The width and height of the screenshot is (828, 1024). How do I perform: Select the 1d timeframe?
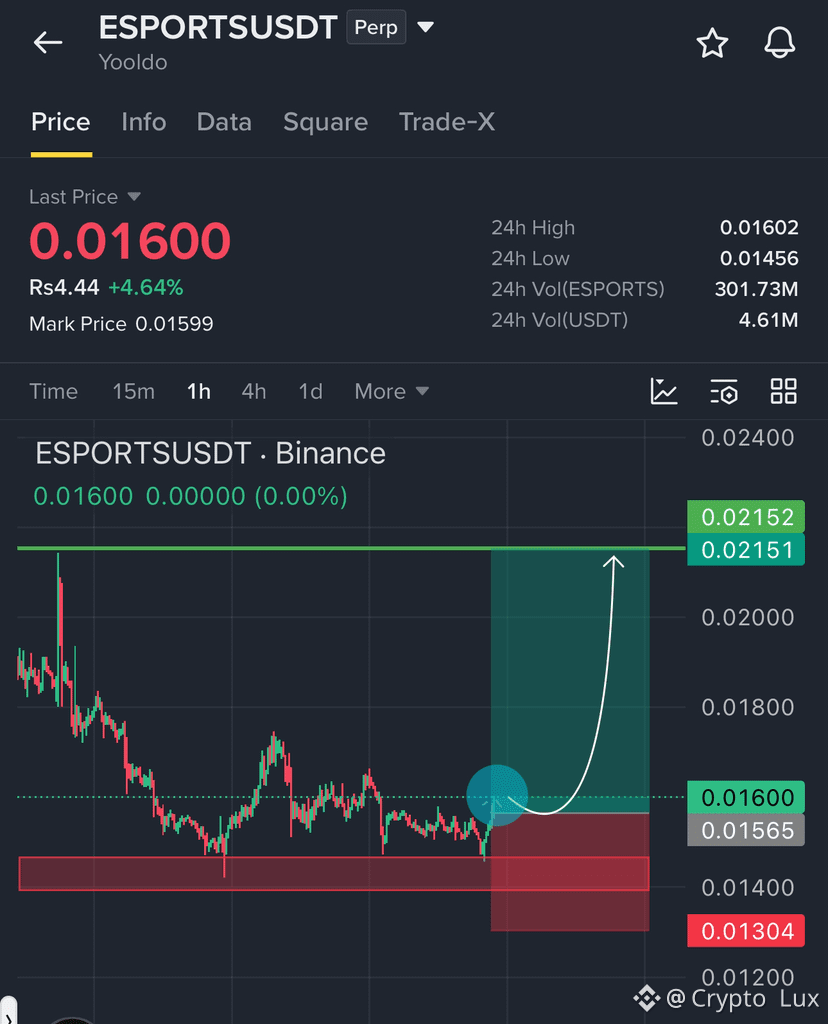(310, 391)
